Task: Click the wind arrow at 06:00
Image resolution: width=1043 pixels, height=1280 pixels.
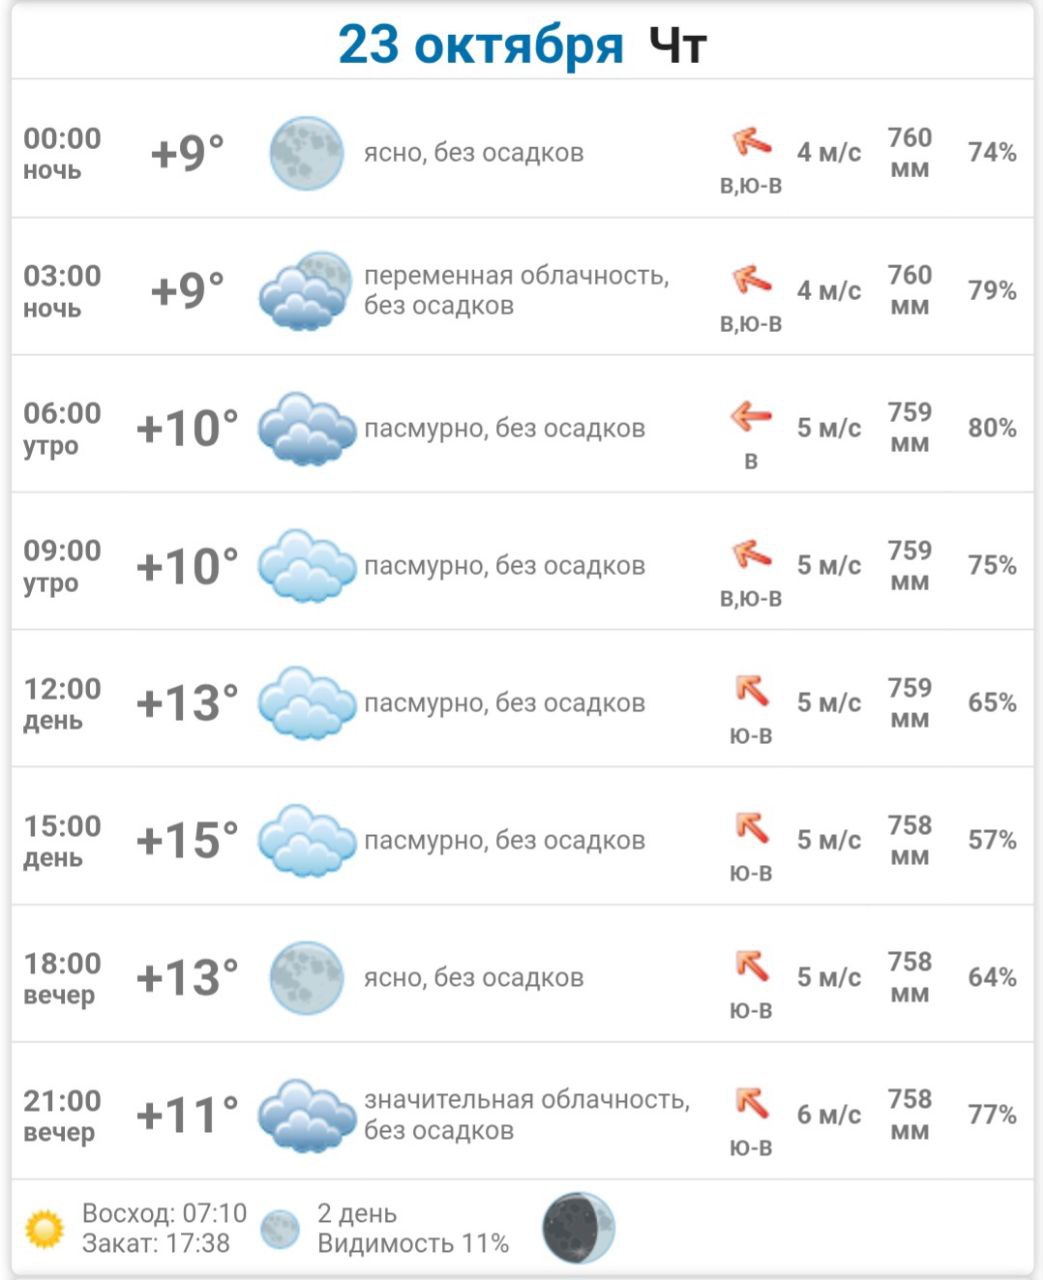Action: click(751, 416)
